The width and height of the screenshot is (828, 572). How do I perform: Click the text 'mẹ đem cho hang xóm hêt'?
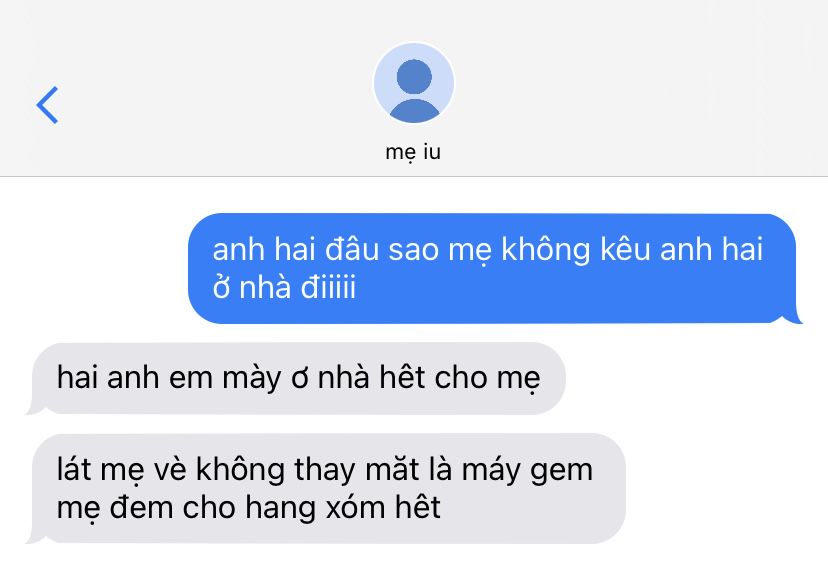pos(248,508)
